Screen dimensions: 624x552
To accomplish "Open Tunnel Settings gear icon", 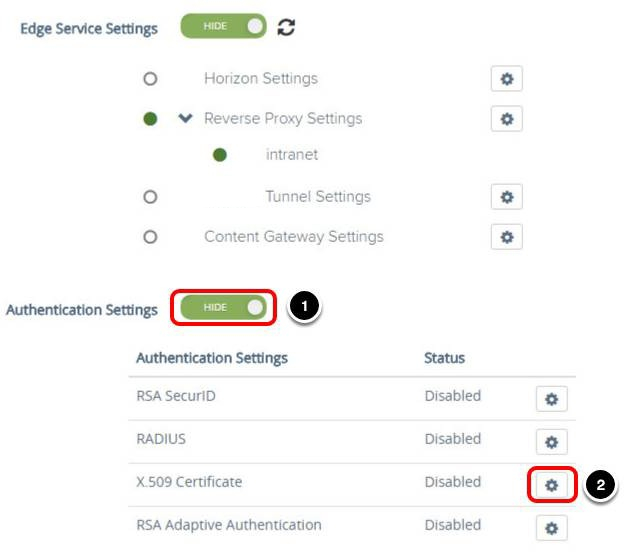I will pyautogui.click(x=506, y=197).
